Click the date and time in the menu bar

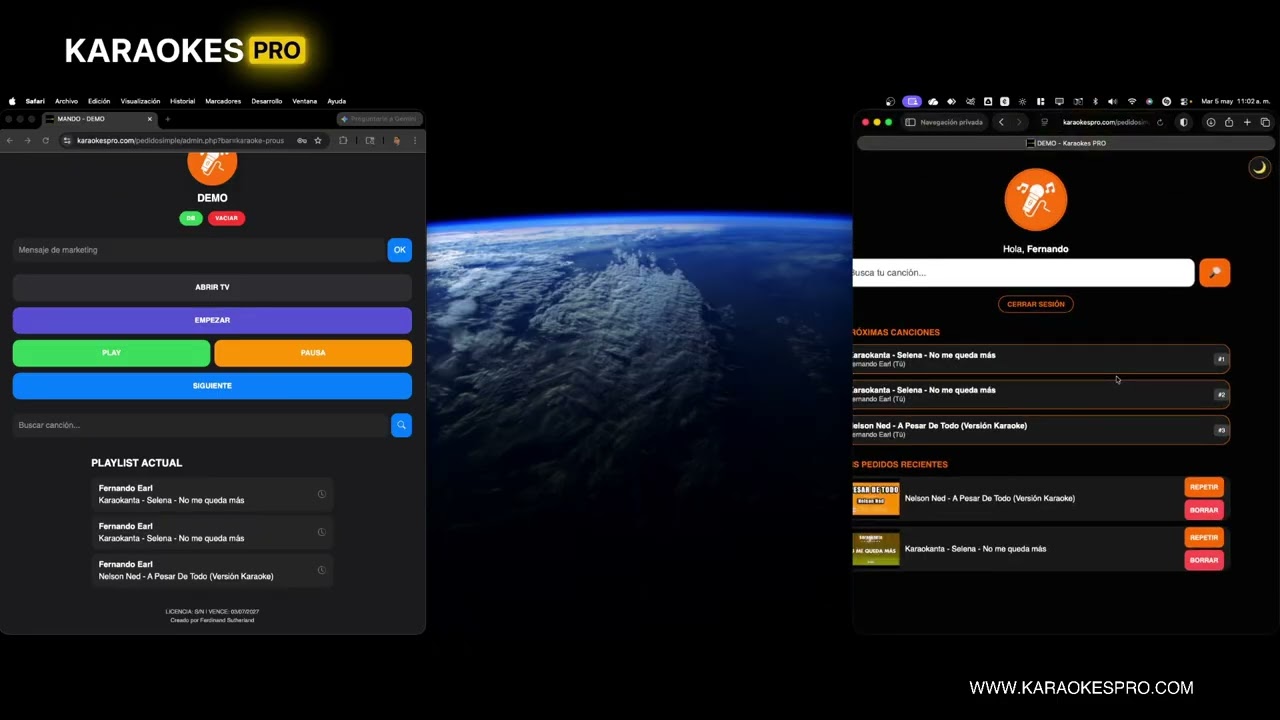click(x=1235, y=101)
